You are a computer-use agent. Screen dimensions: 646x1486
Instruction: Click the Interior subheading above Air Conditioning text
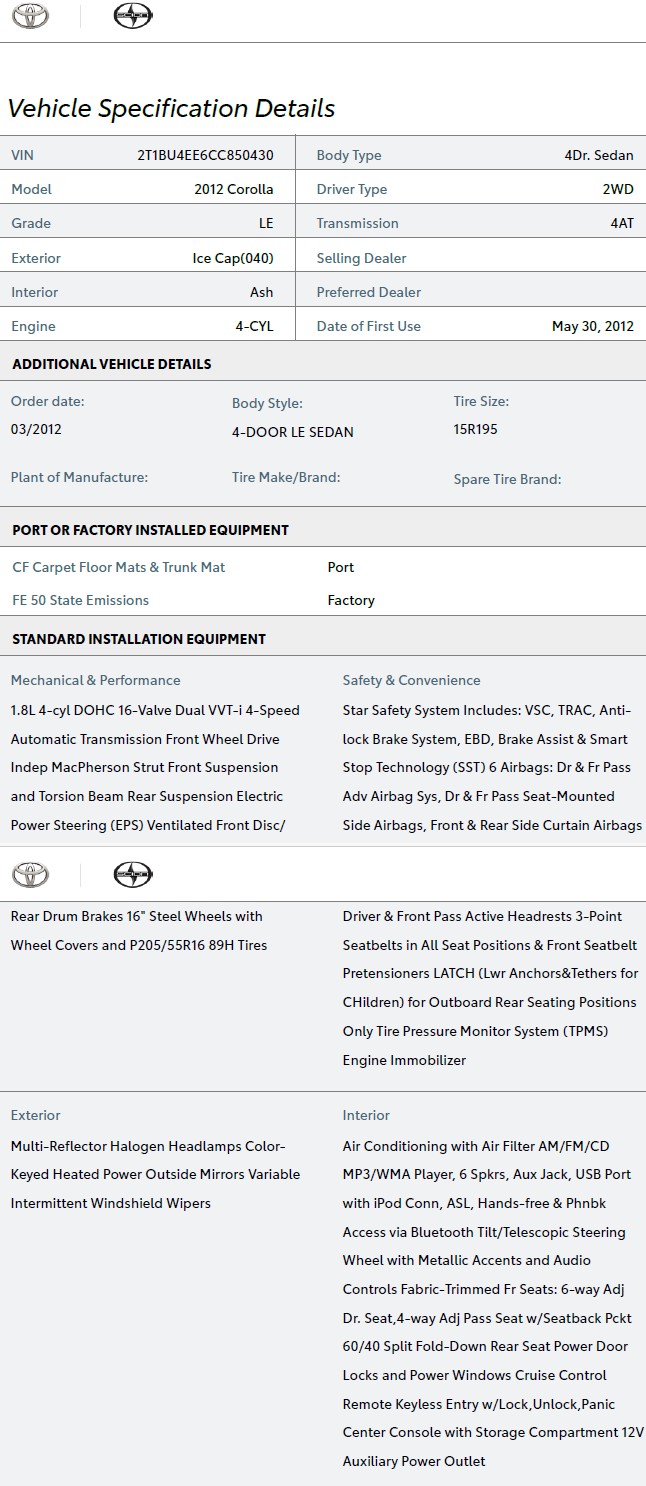(366, 1115)
